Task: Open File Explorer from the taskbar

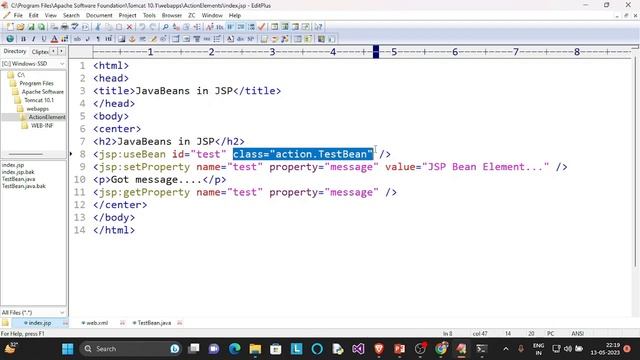Action: pos(255,349)
